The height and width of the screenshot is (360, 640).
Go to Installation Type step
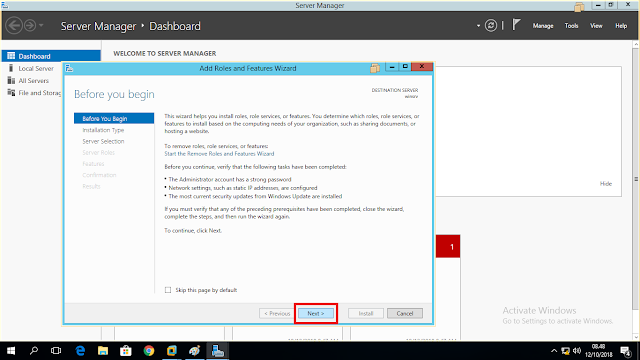[x=103, y=130]
